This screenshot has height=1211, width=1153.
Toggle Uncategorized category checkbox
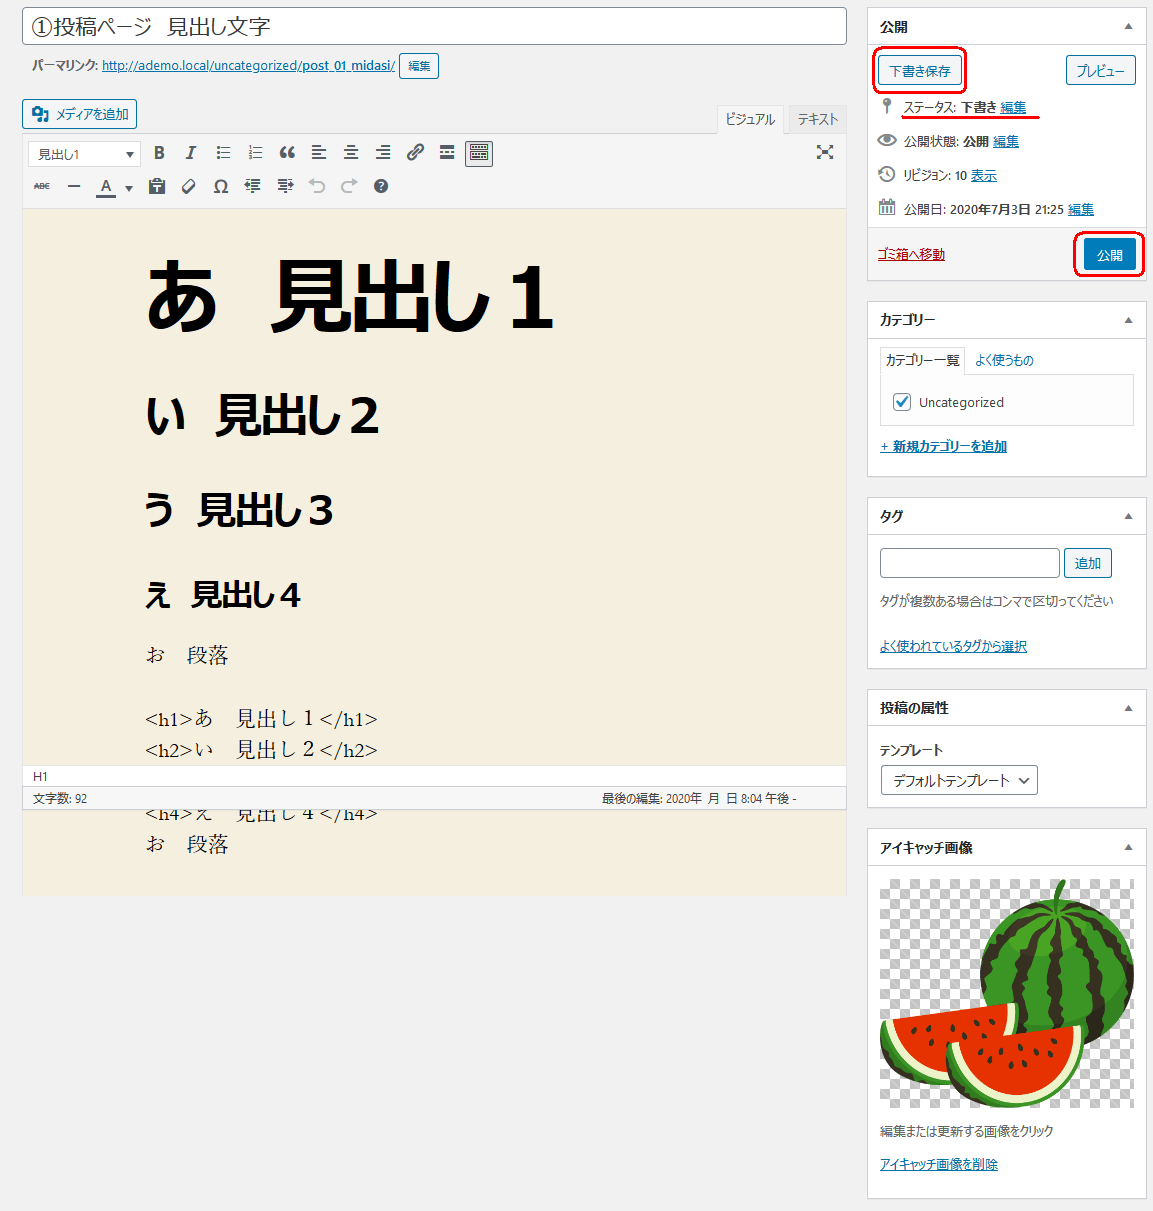point(902,402)
